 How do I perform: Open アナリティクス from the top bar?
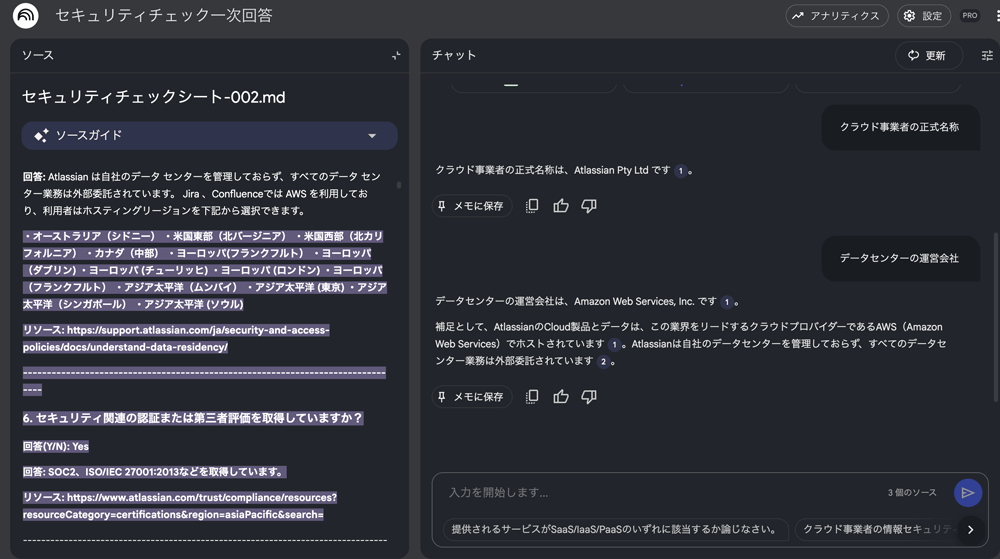(837, 16)
